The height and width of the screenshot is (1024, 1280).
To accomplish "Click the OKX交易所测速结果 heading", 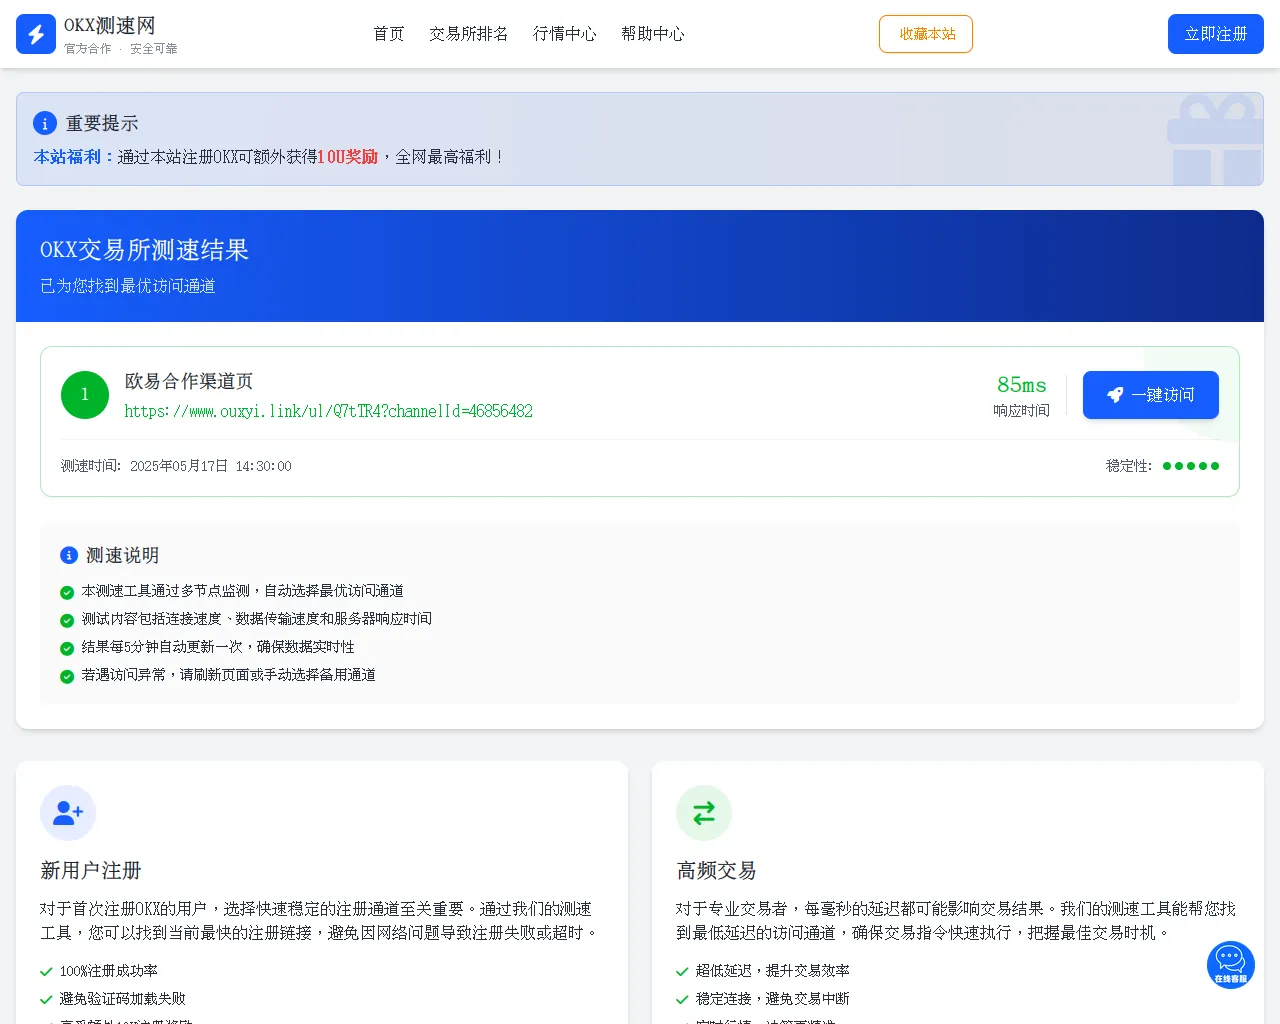I will pyautogui.click(x=144, y=250).
